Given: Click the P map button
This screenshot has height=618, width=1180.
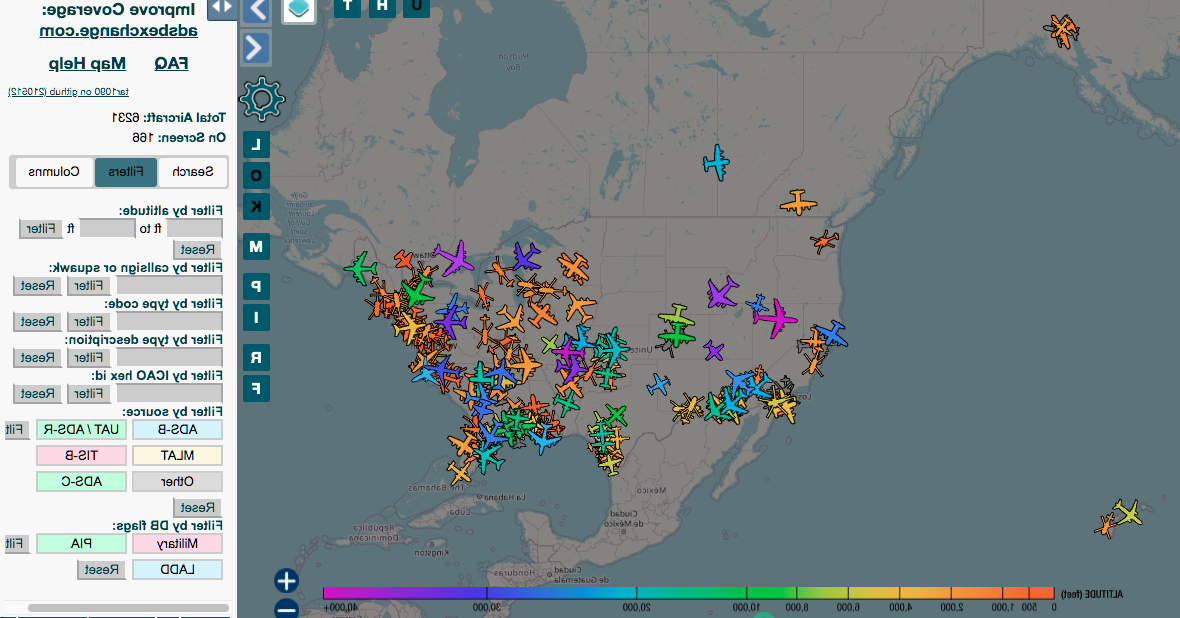Looking at the screenshot, I should (x=256, y=286).
